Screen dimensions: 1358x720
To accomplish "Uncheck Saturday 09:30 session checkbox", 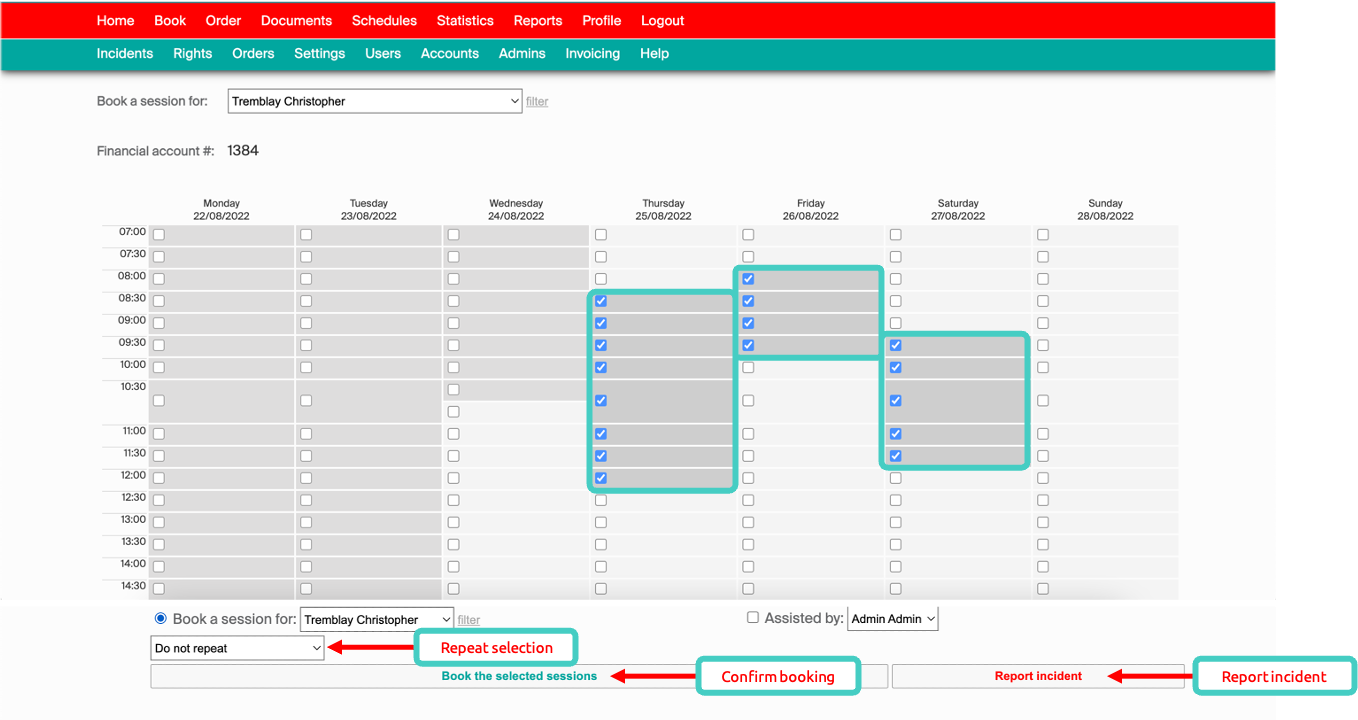I will pos(895,345).
